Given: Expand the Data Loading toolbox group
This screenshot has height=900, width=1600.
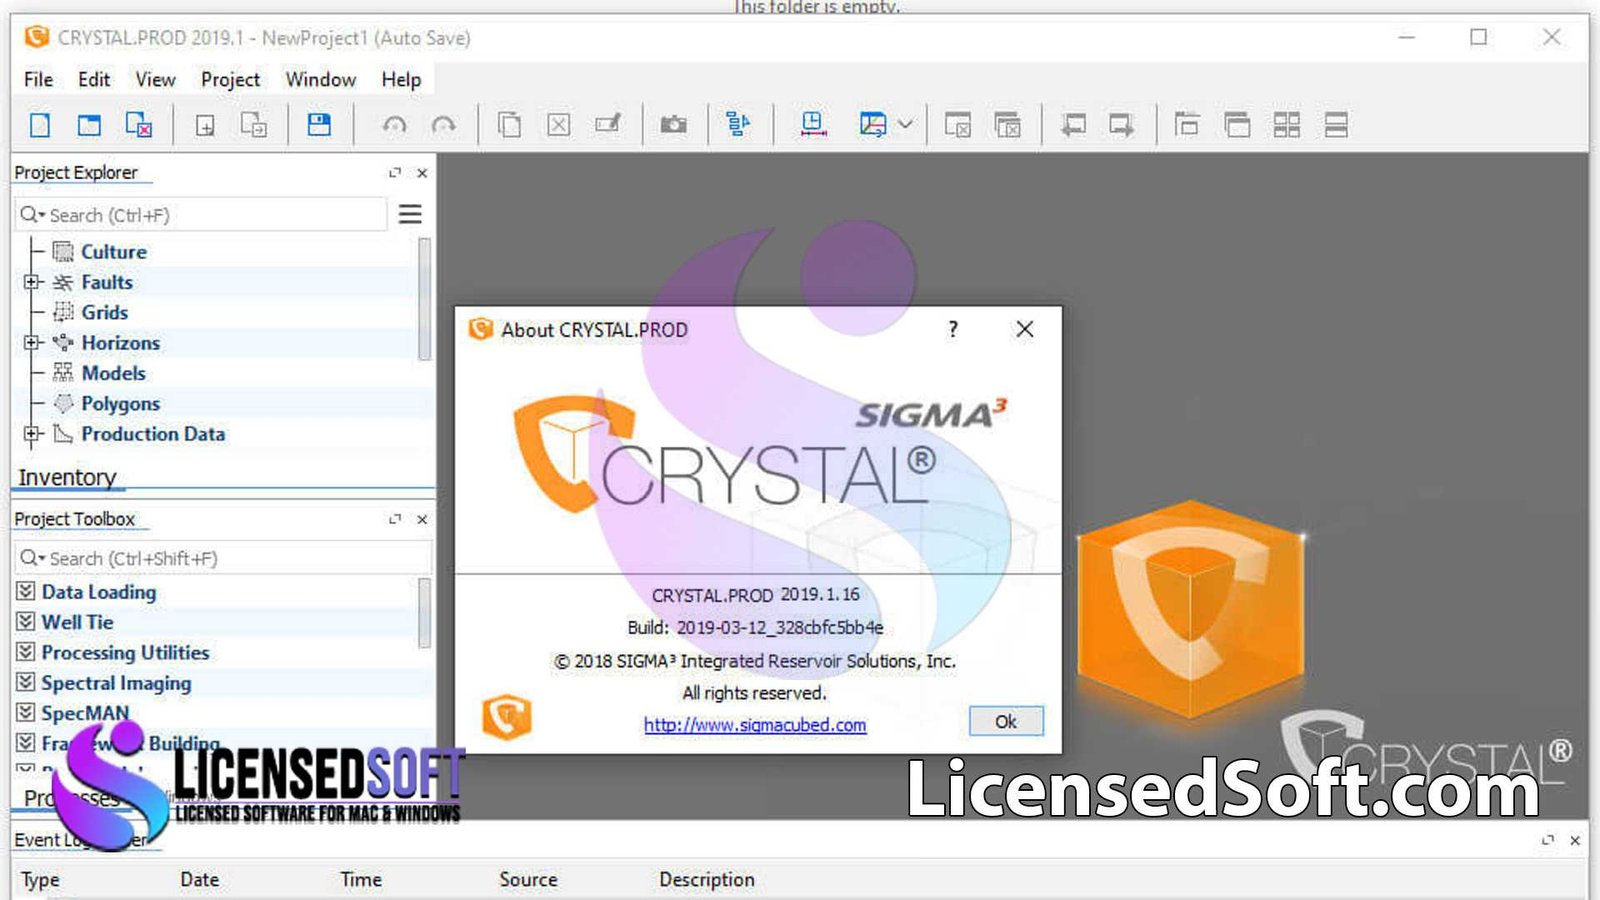Looking at the screenshot, I should coord(26,591).
